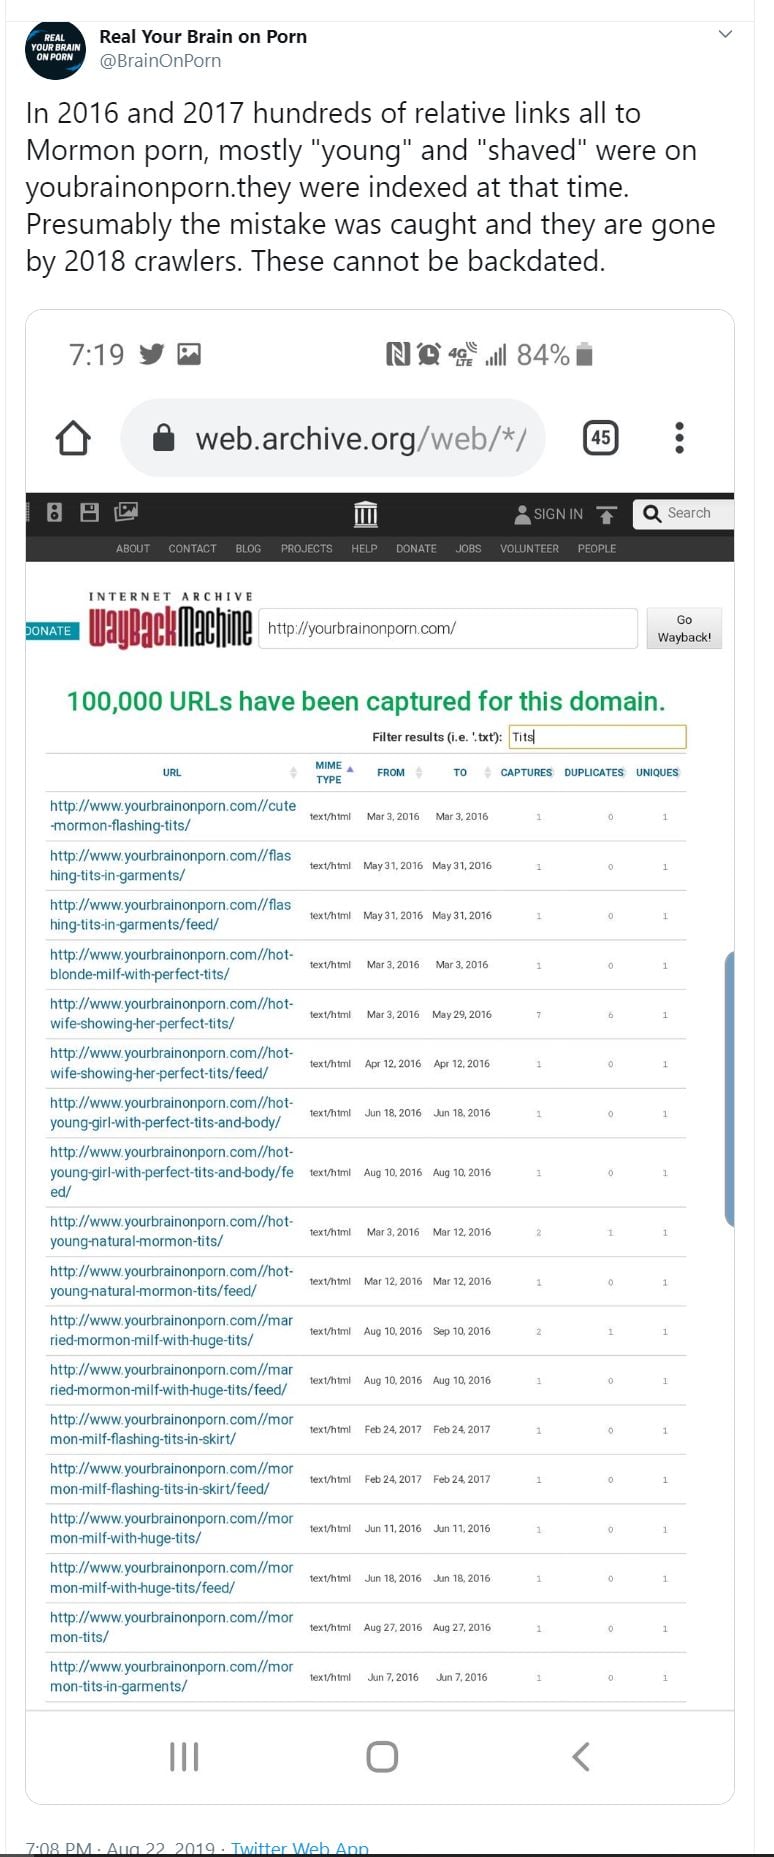Open the Twitter Web App link
774x1857 pixels.
(299, 1848)
